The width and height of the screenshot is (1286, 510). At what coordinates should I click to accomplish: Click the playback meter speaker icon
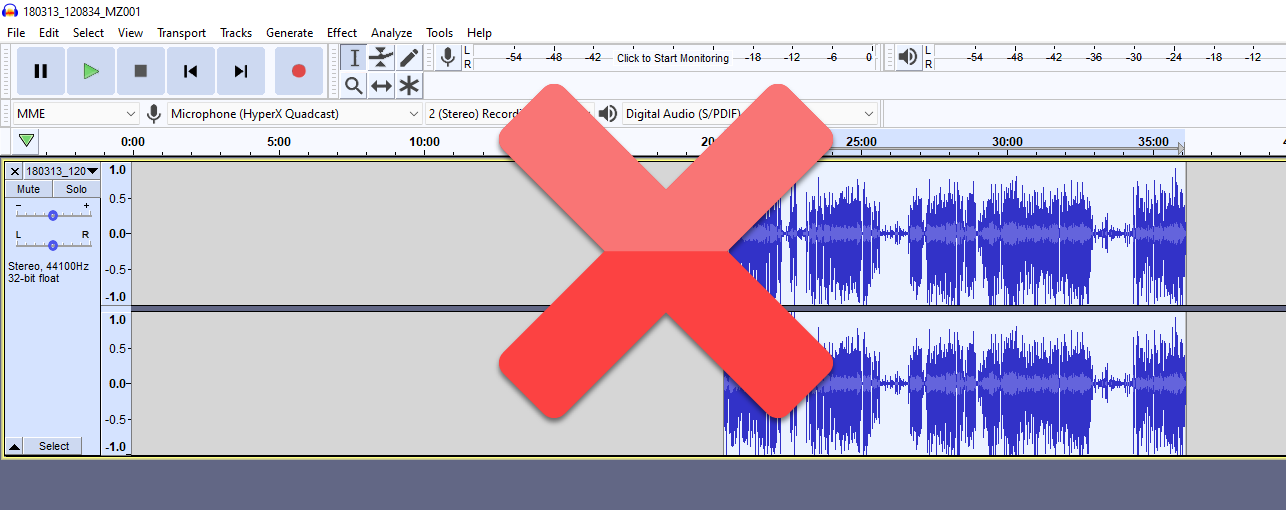point(907,57)
